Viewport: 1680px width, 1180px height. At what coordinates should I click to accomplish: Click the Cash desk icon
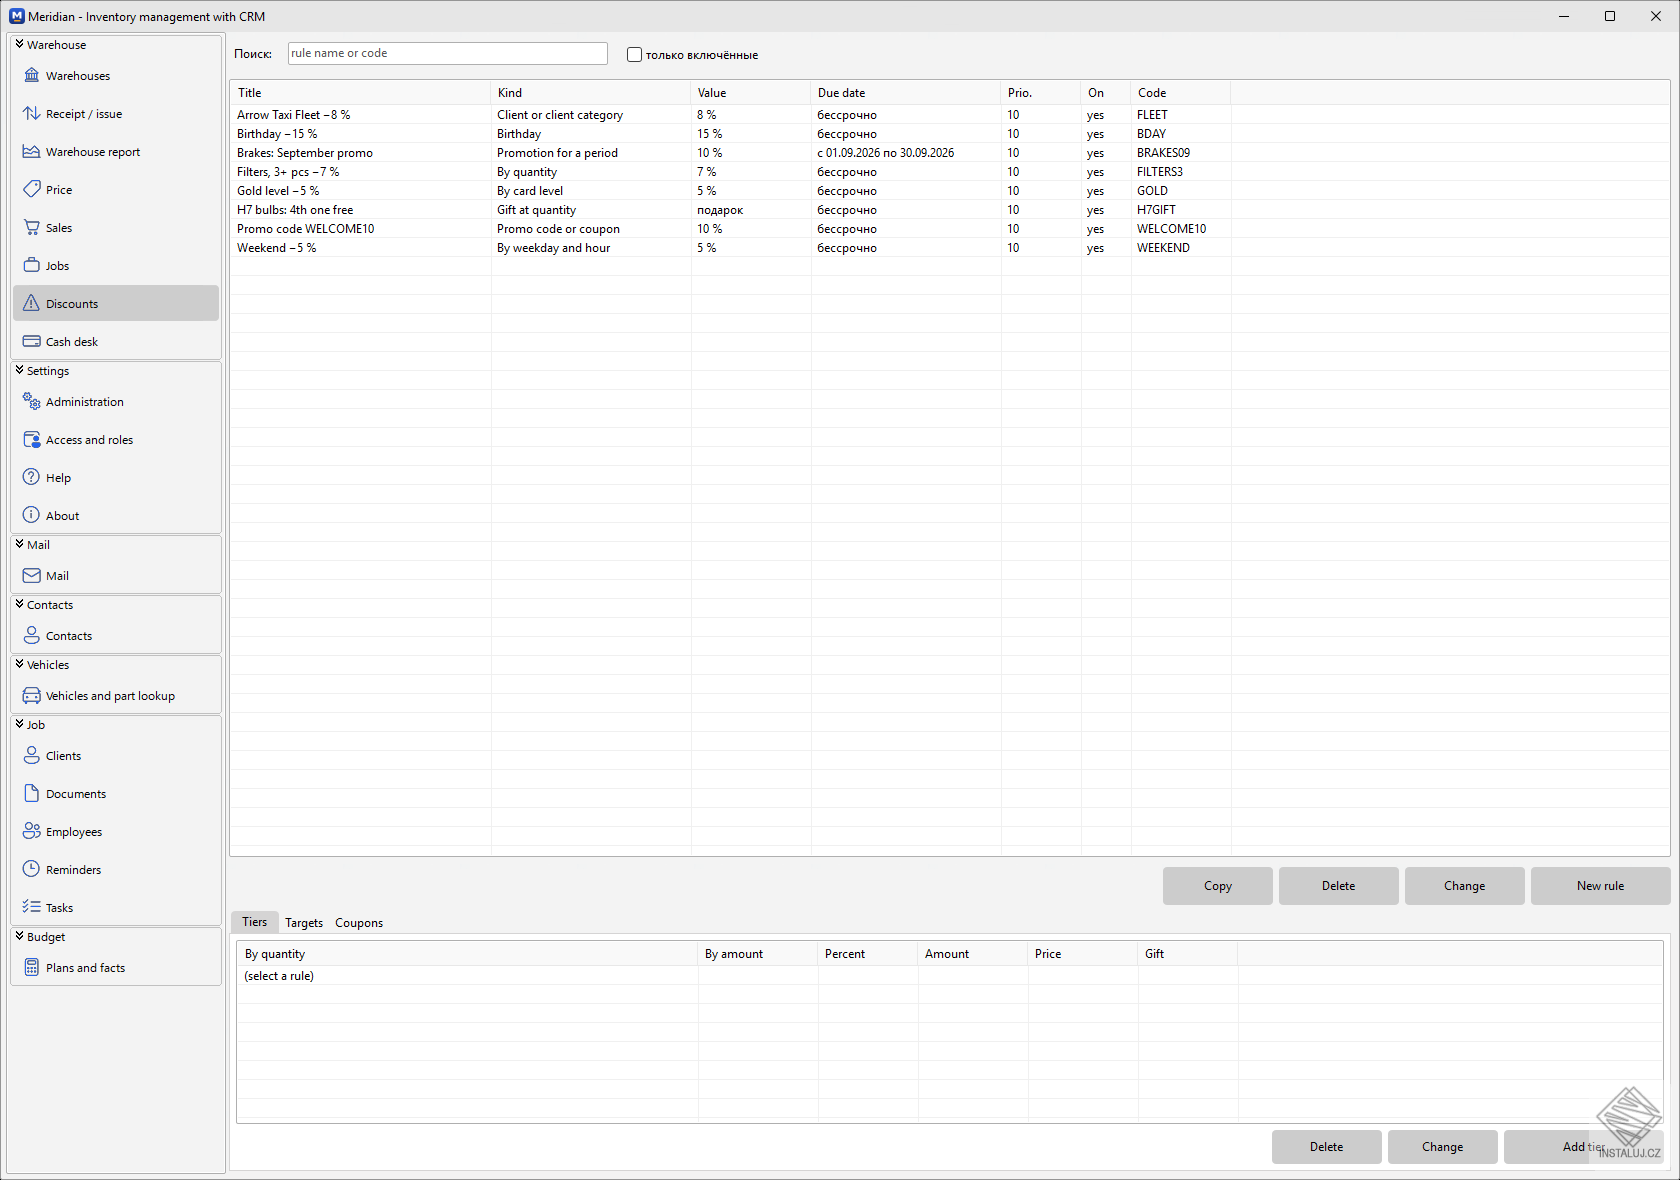(x=32, y=342)
